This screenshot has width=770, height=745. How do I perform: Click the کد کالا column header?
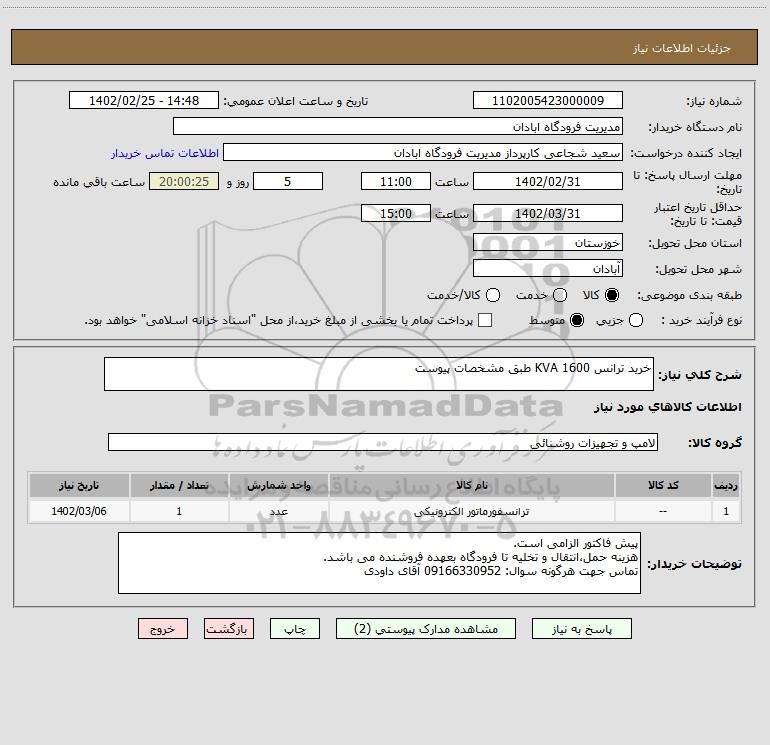[663, 485]
